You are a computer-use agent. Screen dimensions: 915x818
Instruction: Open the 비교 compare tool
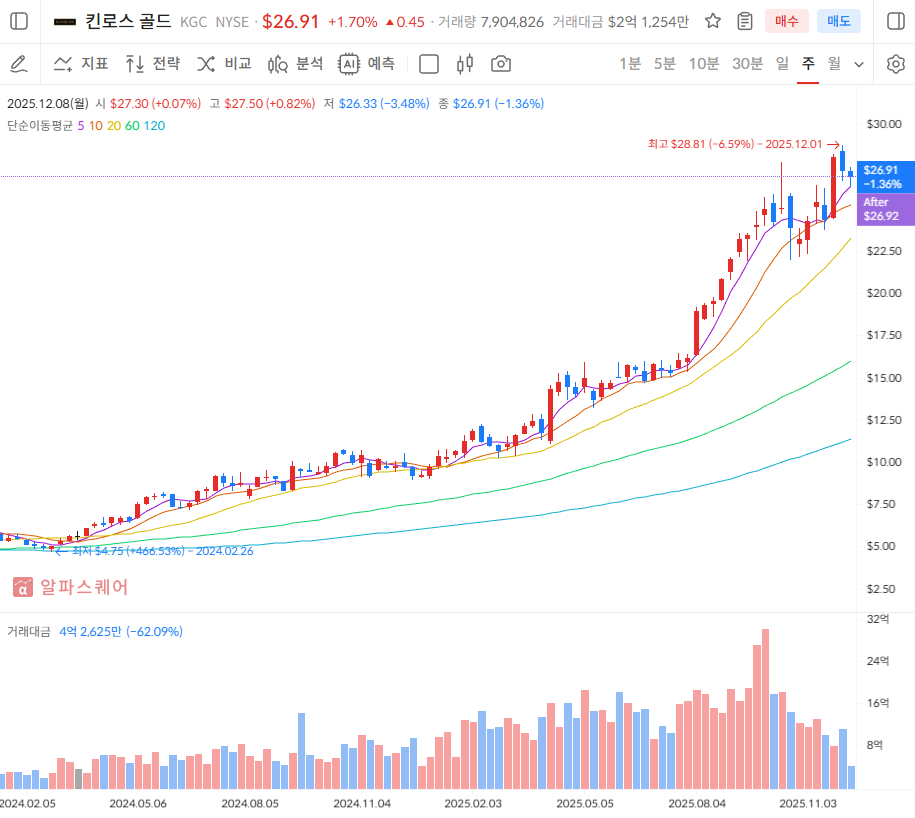click(224, 64)
